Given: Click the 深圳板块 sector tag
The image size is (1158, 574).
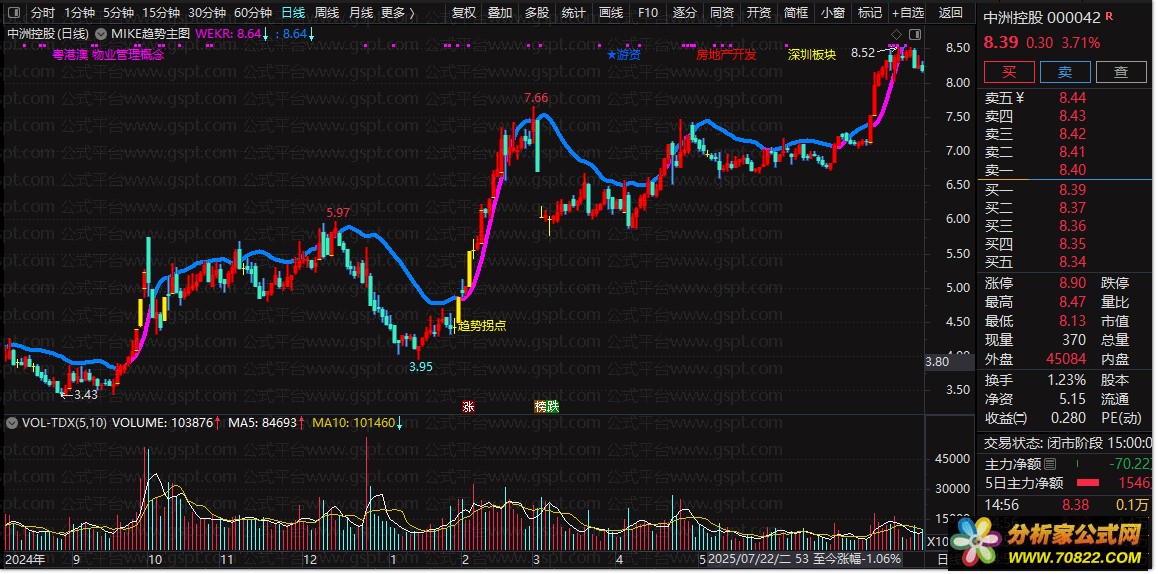Looking at the screenshot, I should coord(812,54).
